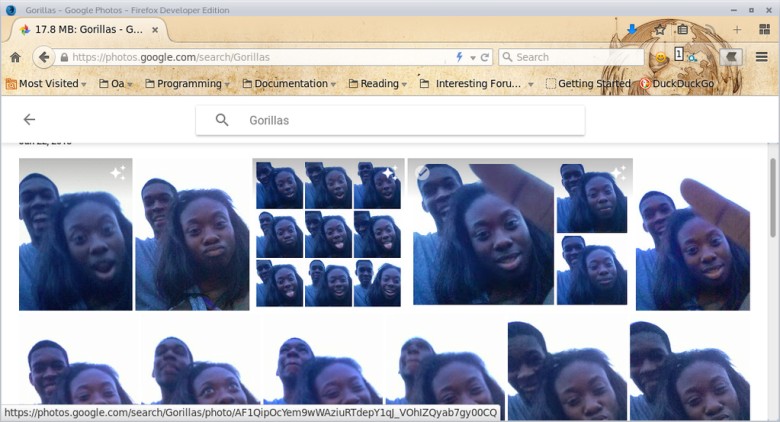Open the URL bar history dropdown arrow
The width and height of the screenshot is (780, 422).
(x=472, y=57)
